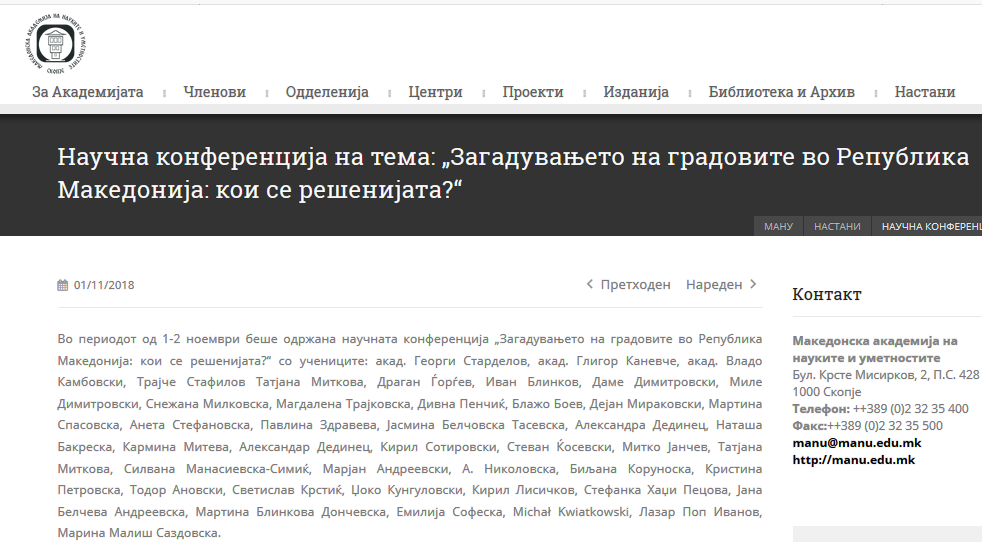Screen dimensions: 982x542
Task: Expand the Одделенија menu
Action: [327, 92]
